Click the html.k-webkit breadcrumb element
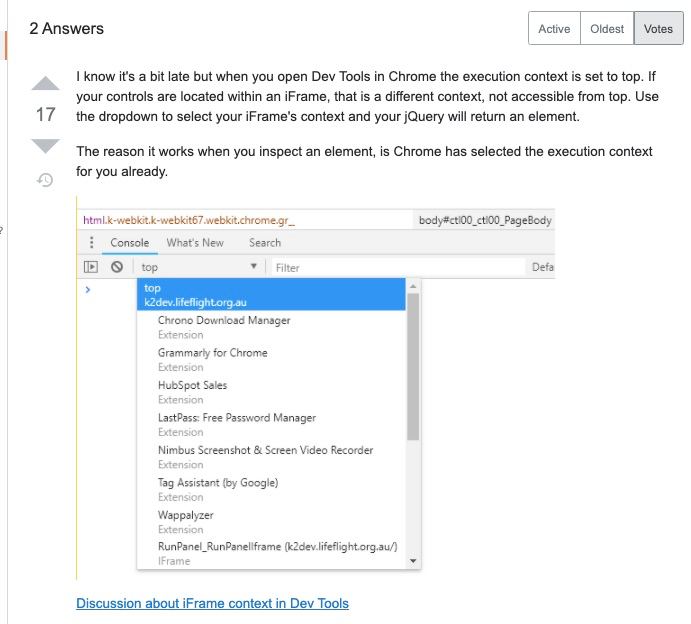This screenshot has height=624, width=691. 189,220
